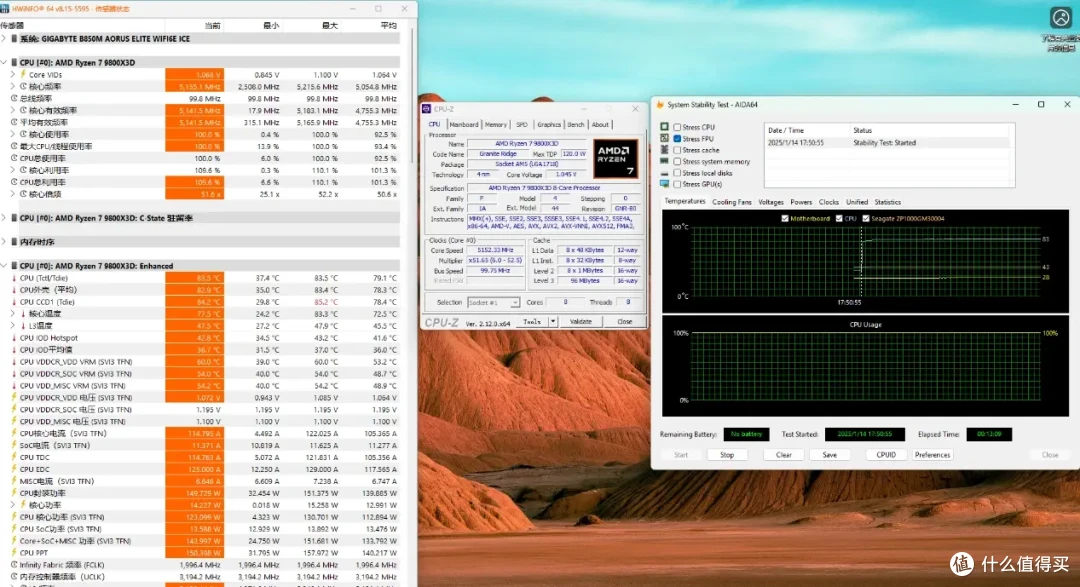Open the Statistics tab in AIDA64

[887, 203]
